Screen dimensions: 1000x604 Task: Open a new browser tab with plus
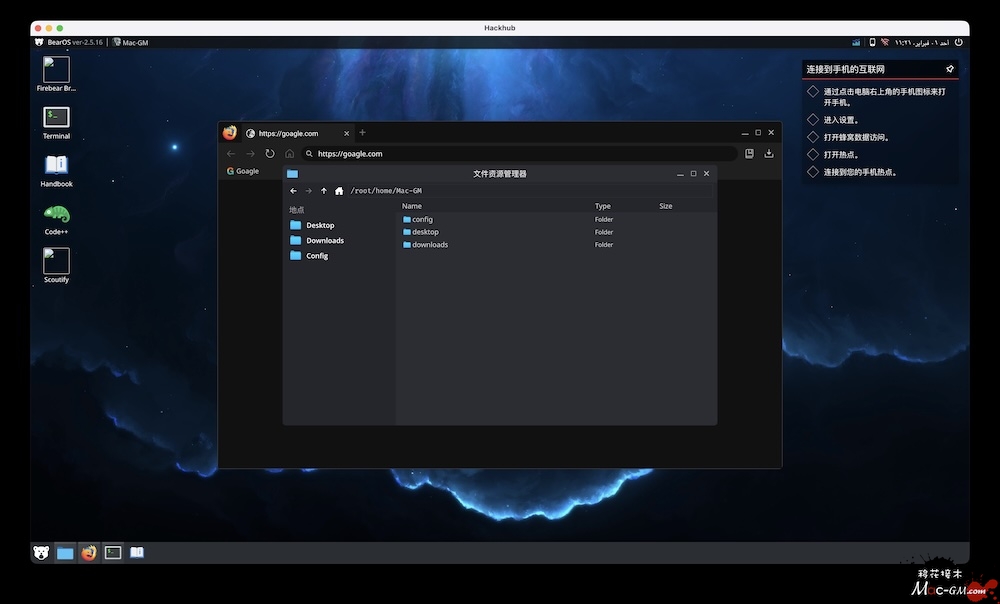click(x=362, y=133)
